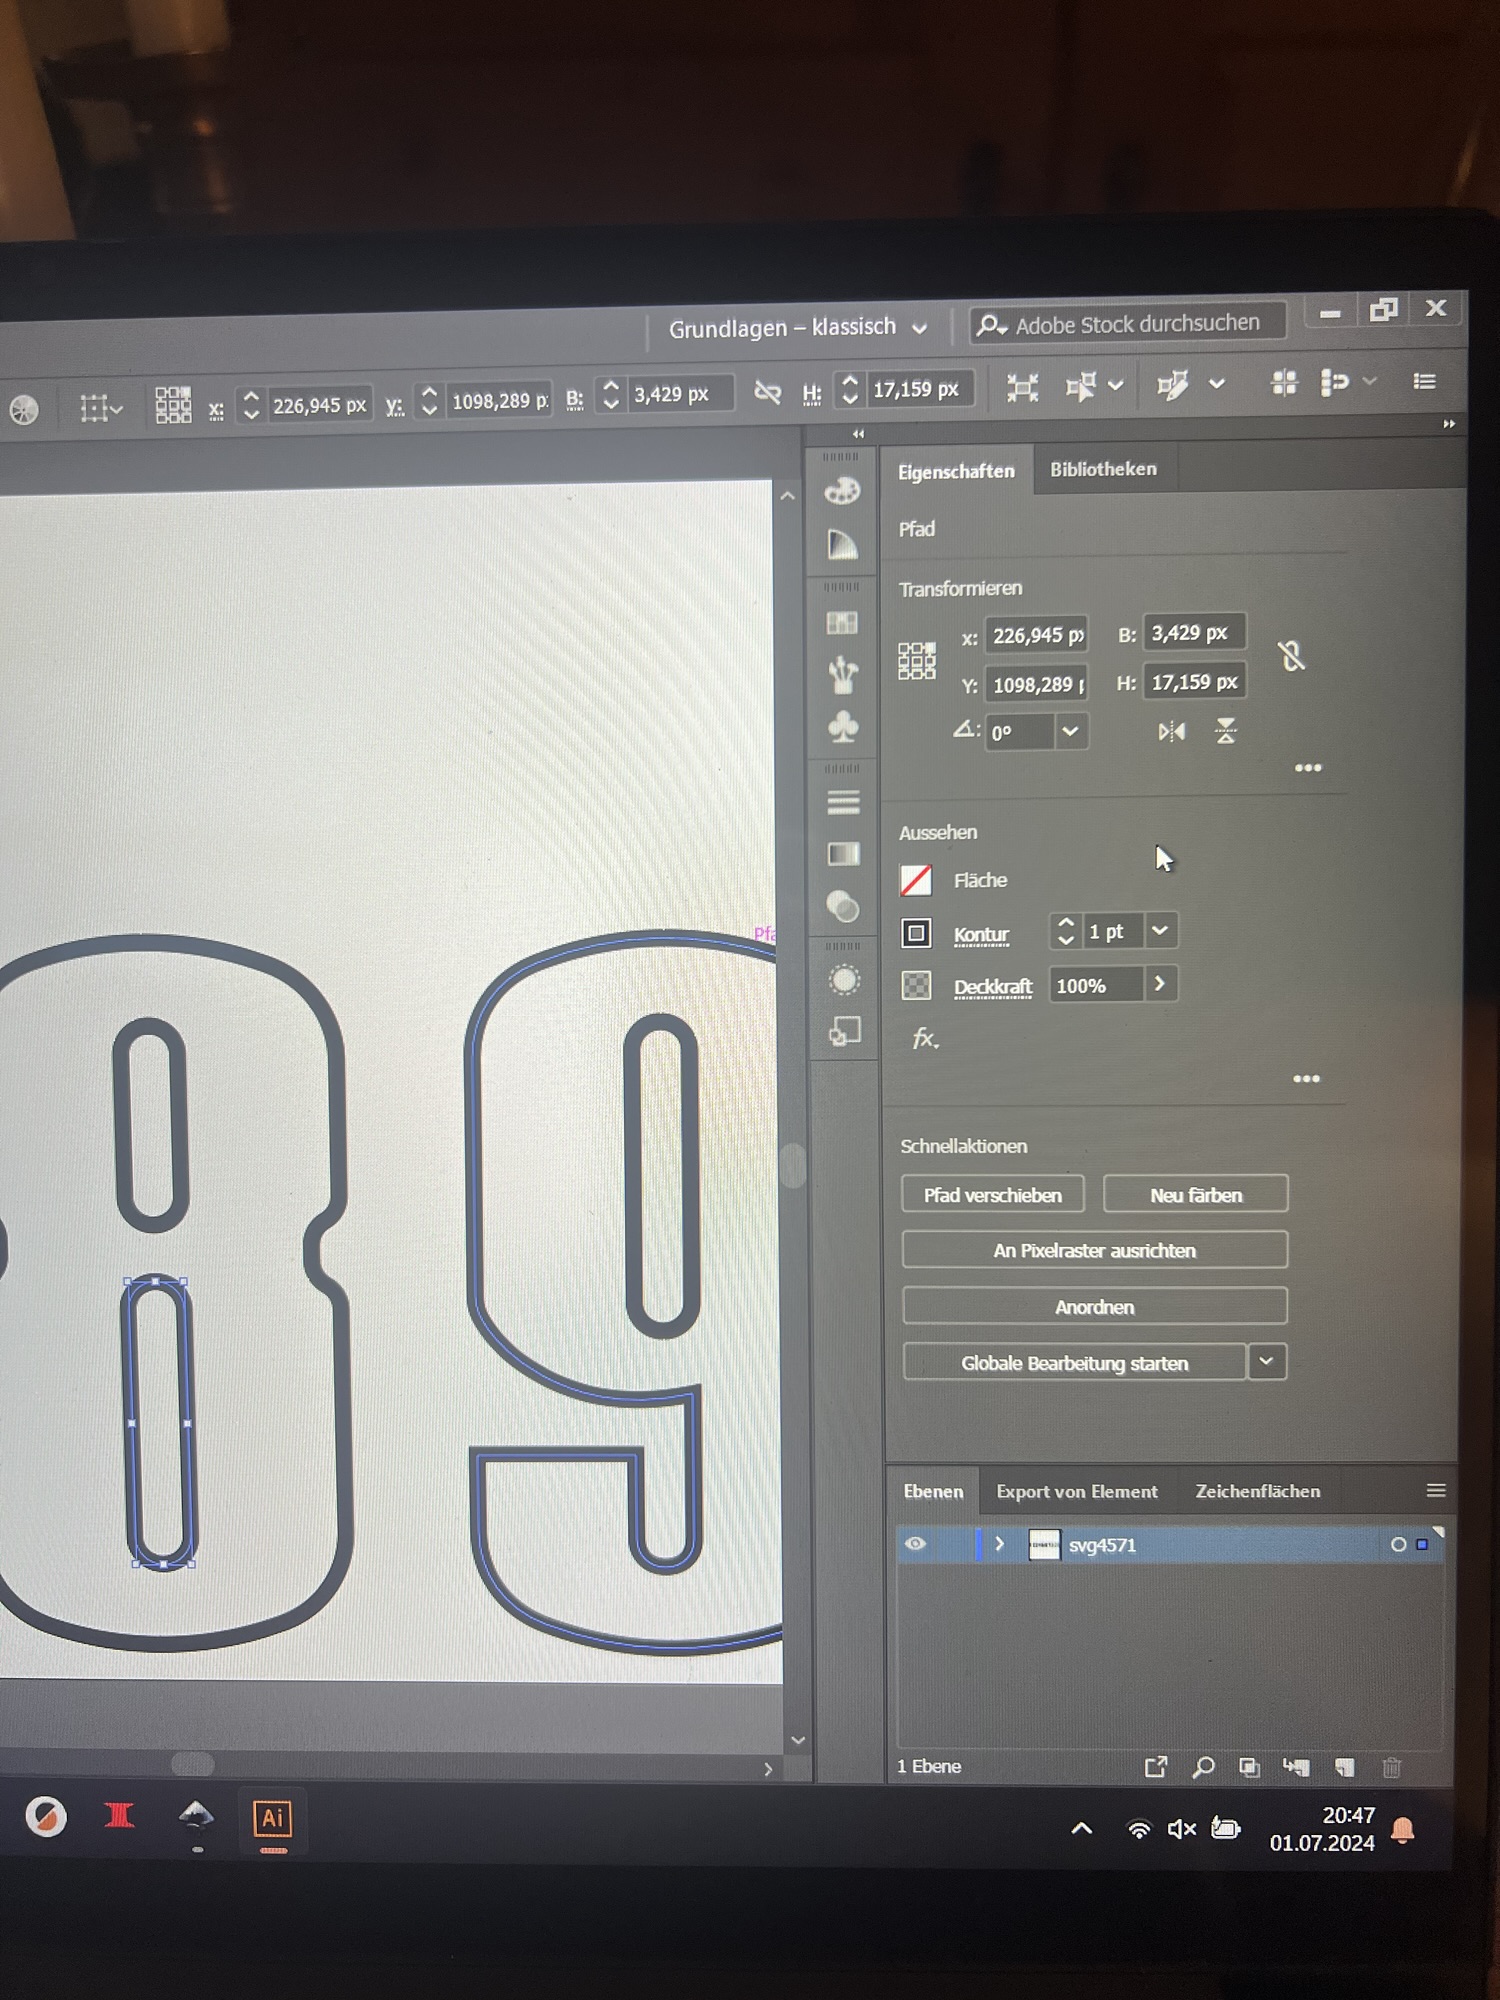Toggle constrain width and height proportions

tap(1291, 657)
